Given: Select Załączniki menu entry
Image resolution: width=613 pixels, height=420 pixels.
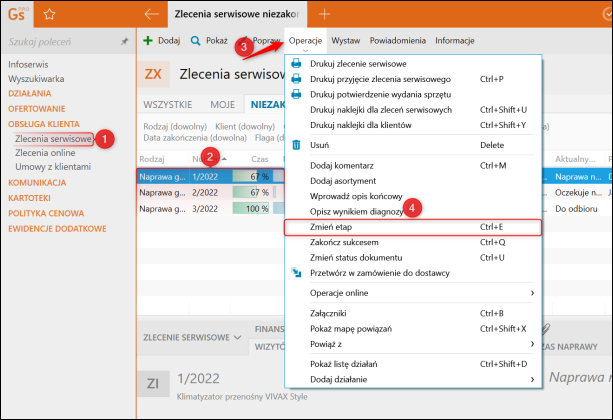Looking at the screenshot, I should pos(413,314).
